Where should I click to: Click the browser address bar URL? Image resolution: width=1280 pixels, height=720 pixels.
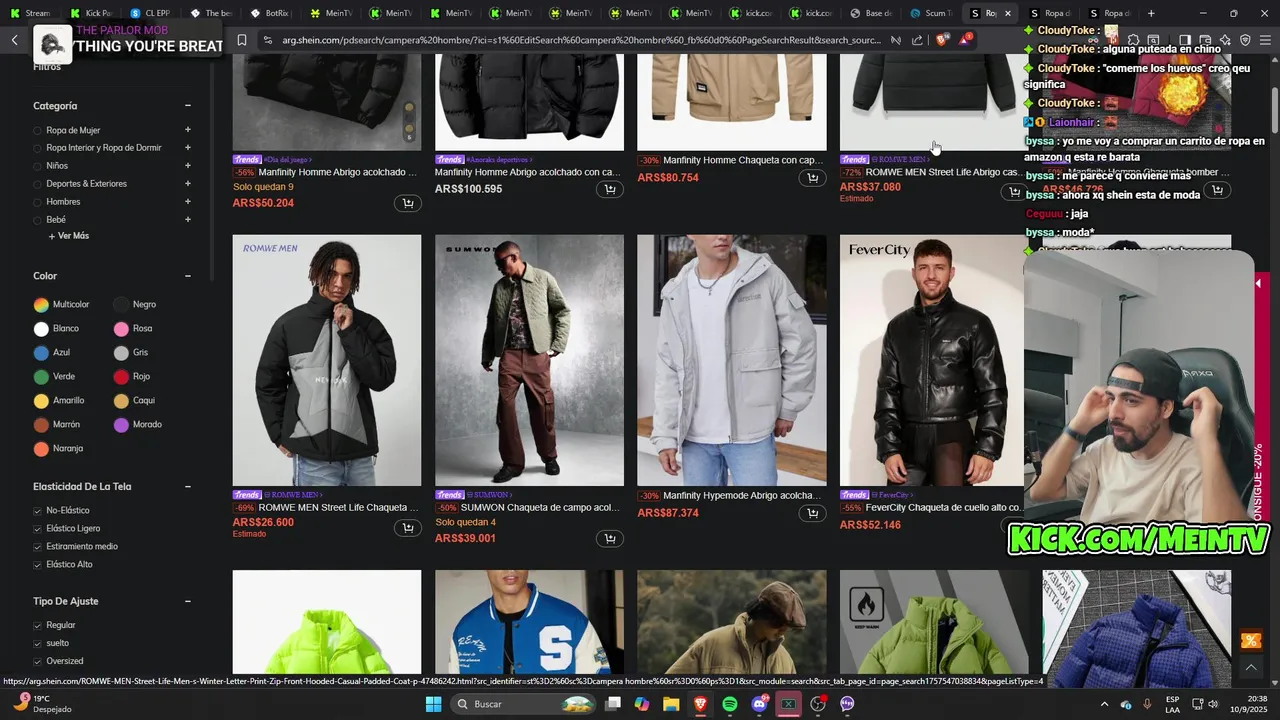581,40
